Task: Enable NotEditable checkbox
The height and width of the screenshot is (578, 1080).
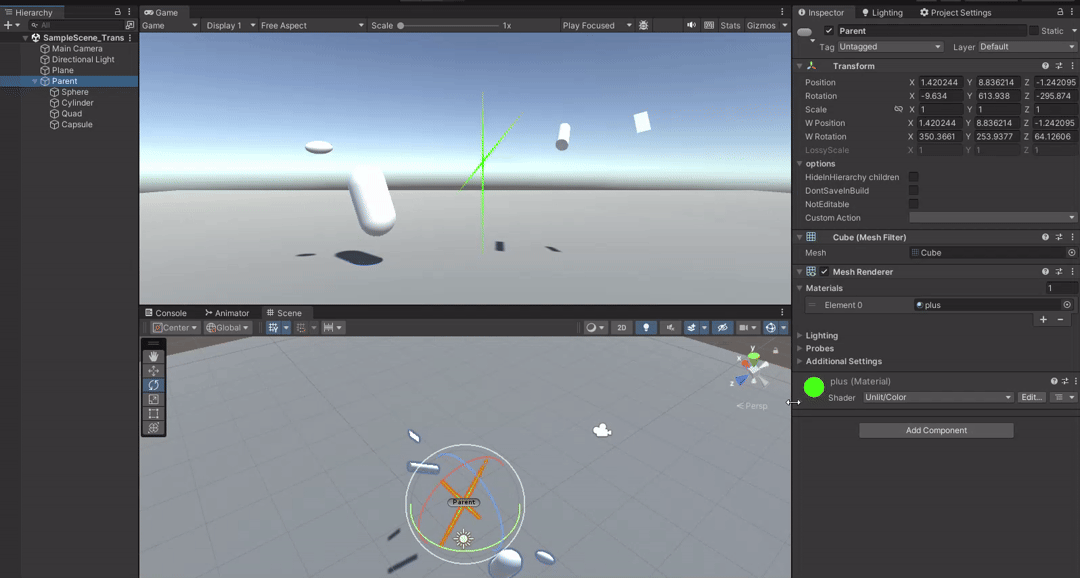Action: 913,204
